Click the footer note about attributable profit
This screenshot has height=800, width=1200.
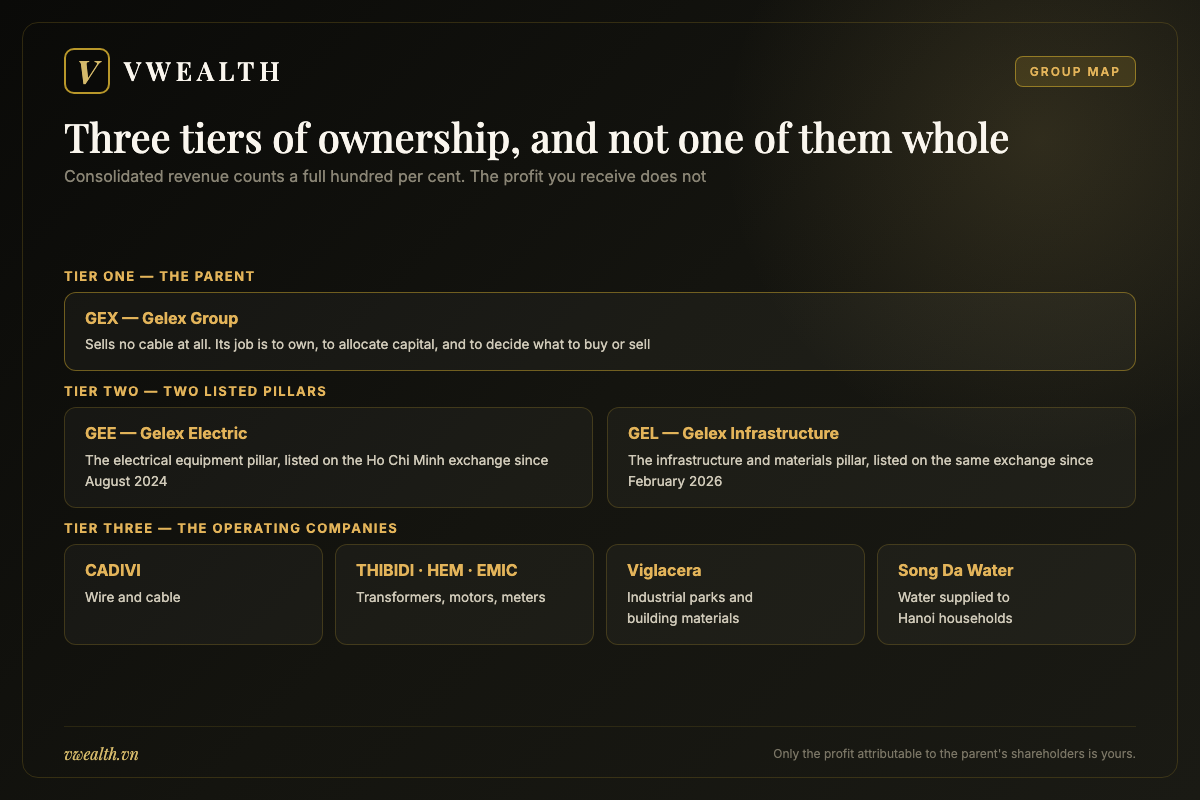[954, 754]
